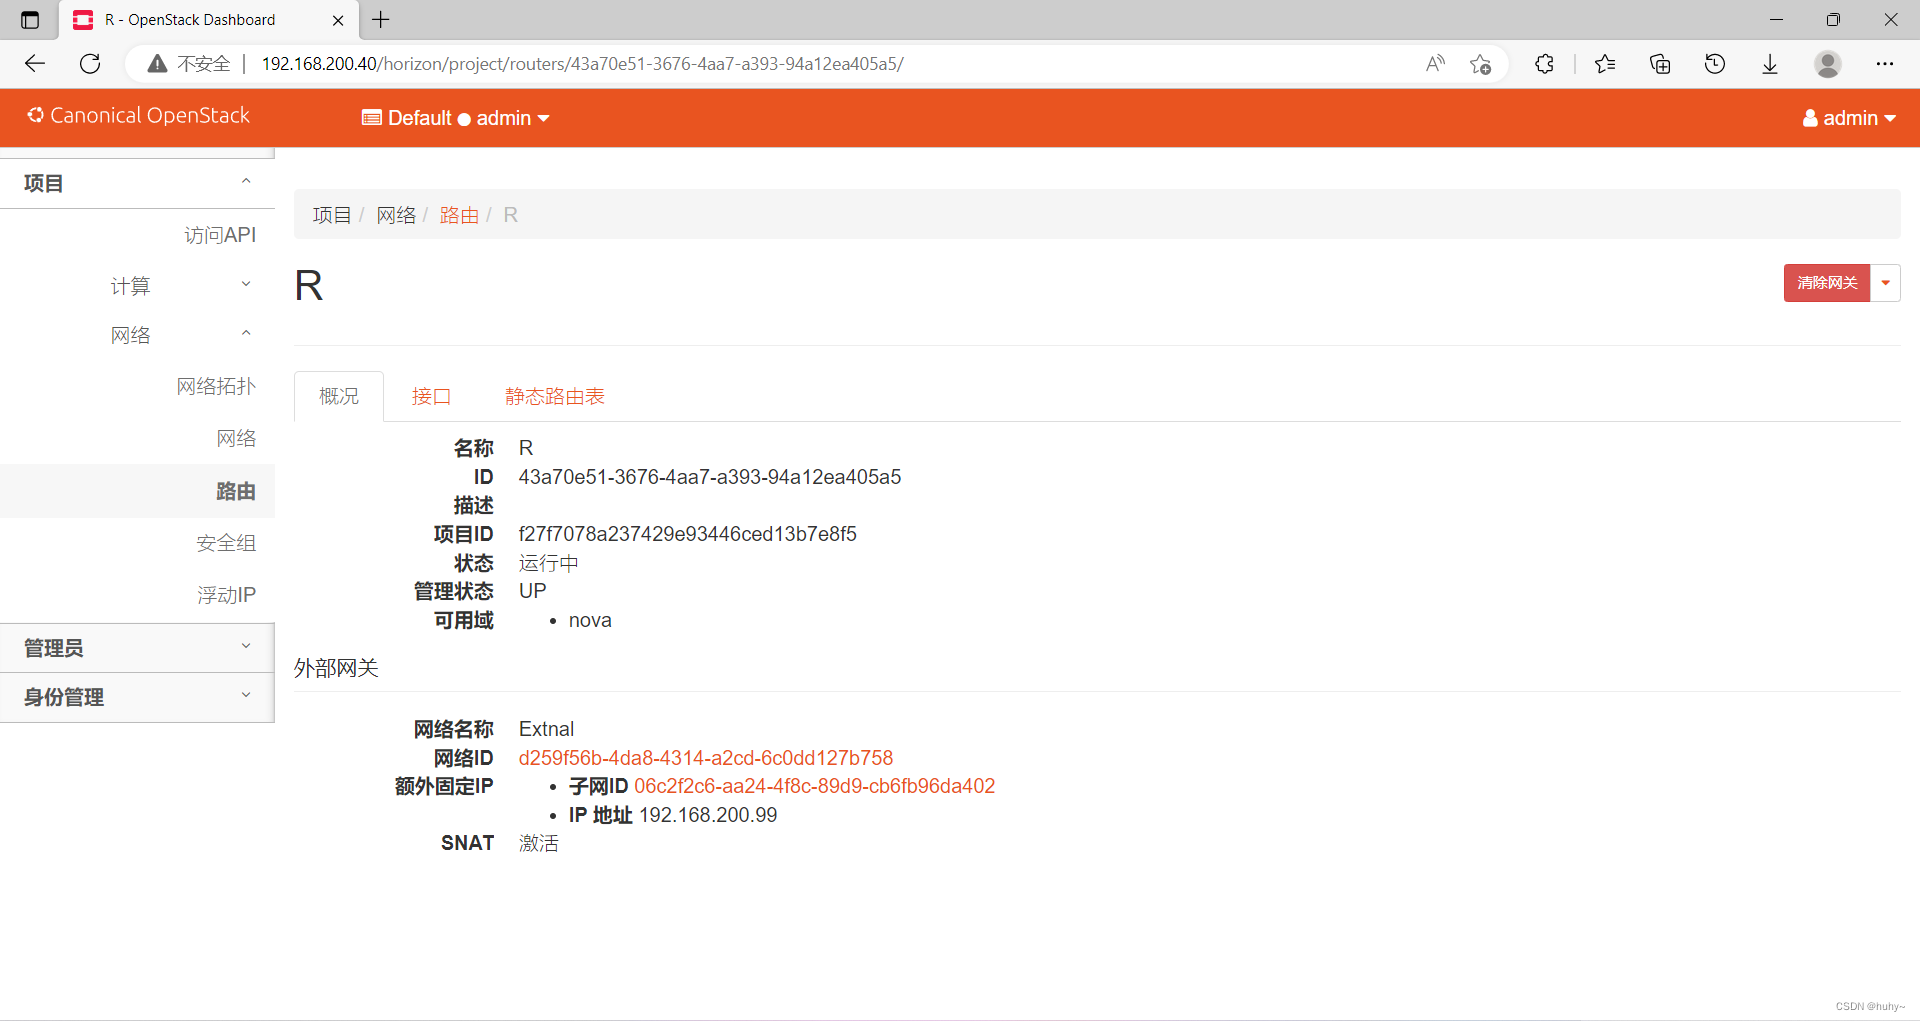Click the 运行中 status value
This screenshot has height=1021, width=1920.
pyautogui.click(x=548, y=563)
